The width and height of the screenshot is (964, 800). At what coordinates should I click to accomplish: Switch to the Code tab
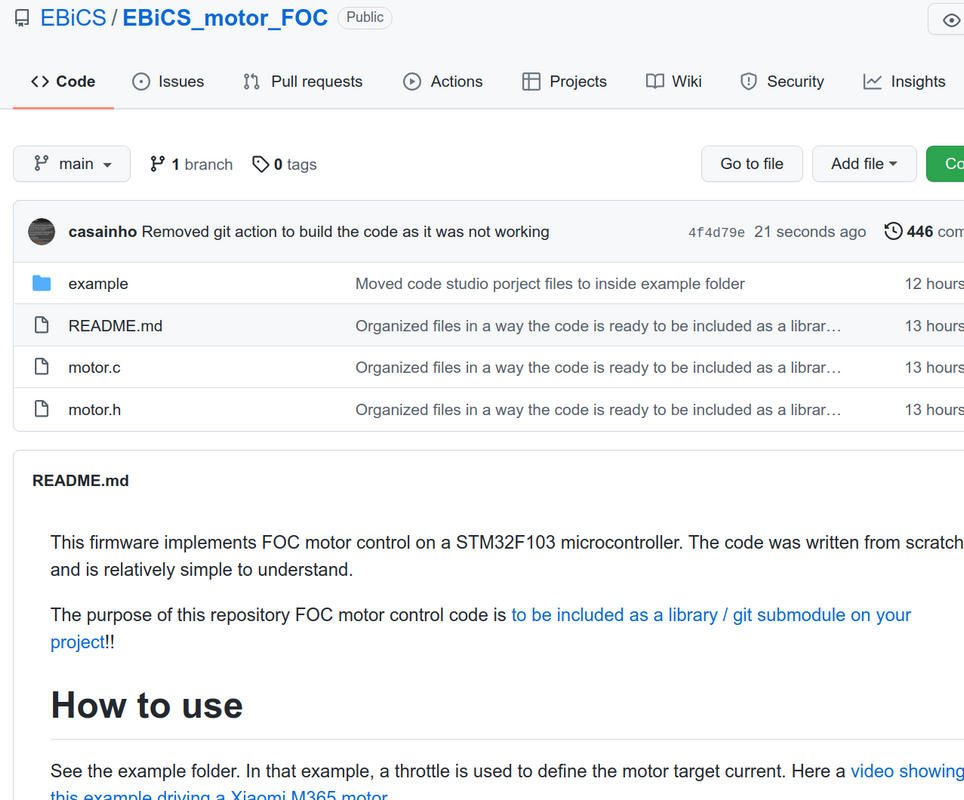63,81
